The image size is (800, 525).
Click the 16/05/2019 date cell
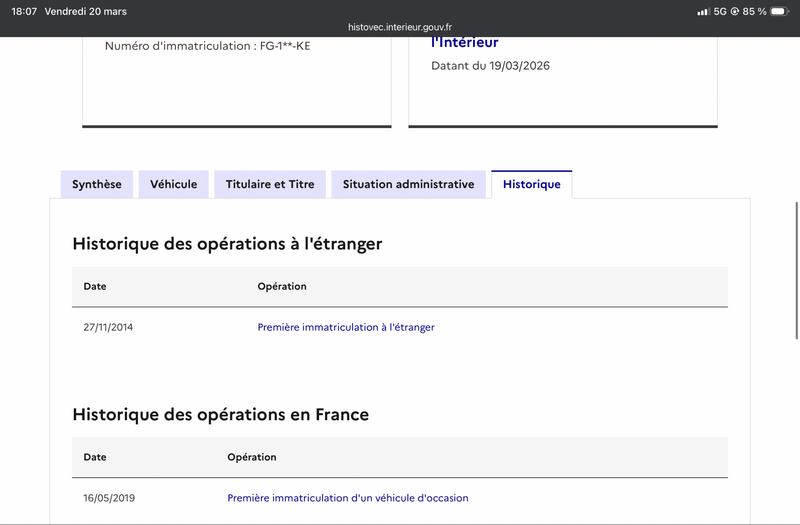[x=108, y=498]
